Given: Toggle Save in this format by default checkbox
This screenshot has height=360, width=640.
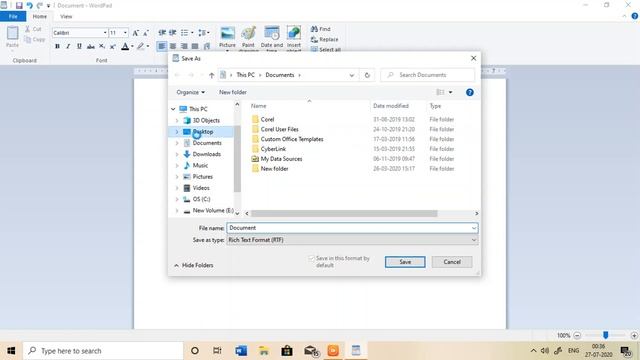Looking at the screenshot, I should 311,258.
